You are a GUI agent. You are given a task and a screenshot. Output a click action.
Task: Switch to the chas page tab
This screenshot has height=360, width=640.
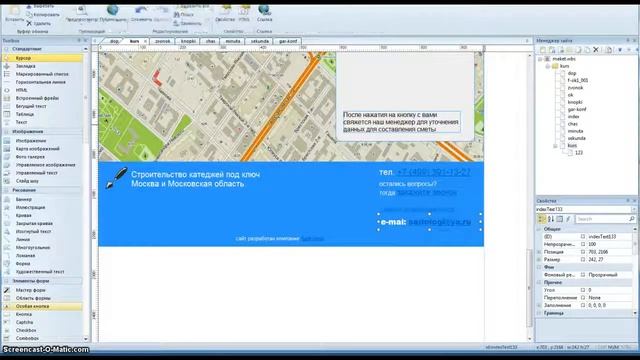tap(211, 41)
